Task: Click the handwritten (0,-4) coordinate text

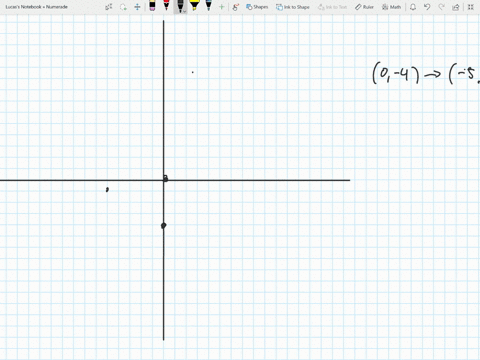Action: click(x=396, y=73)
